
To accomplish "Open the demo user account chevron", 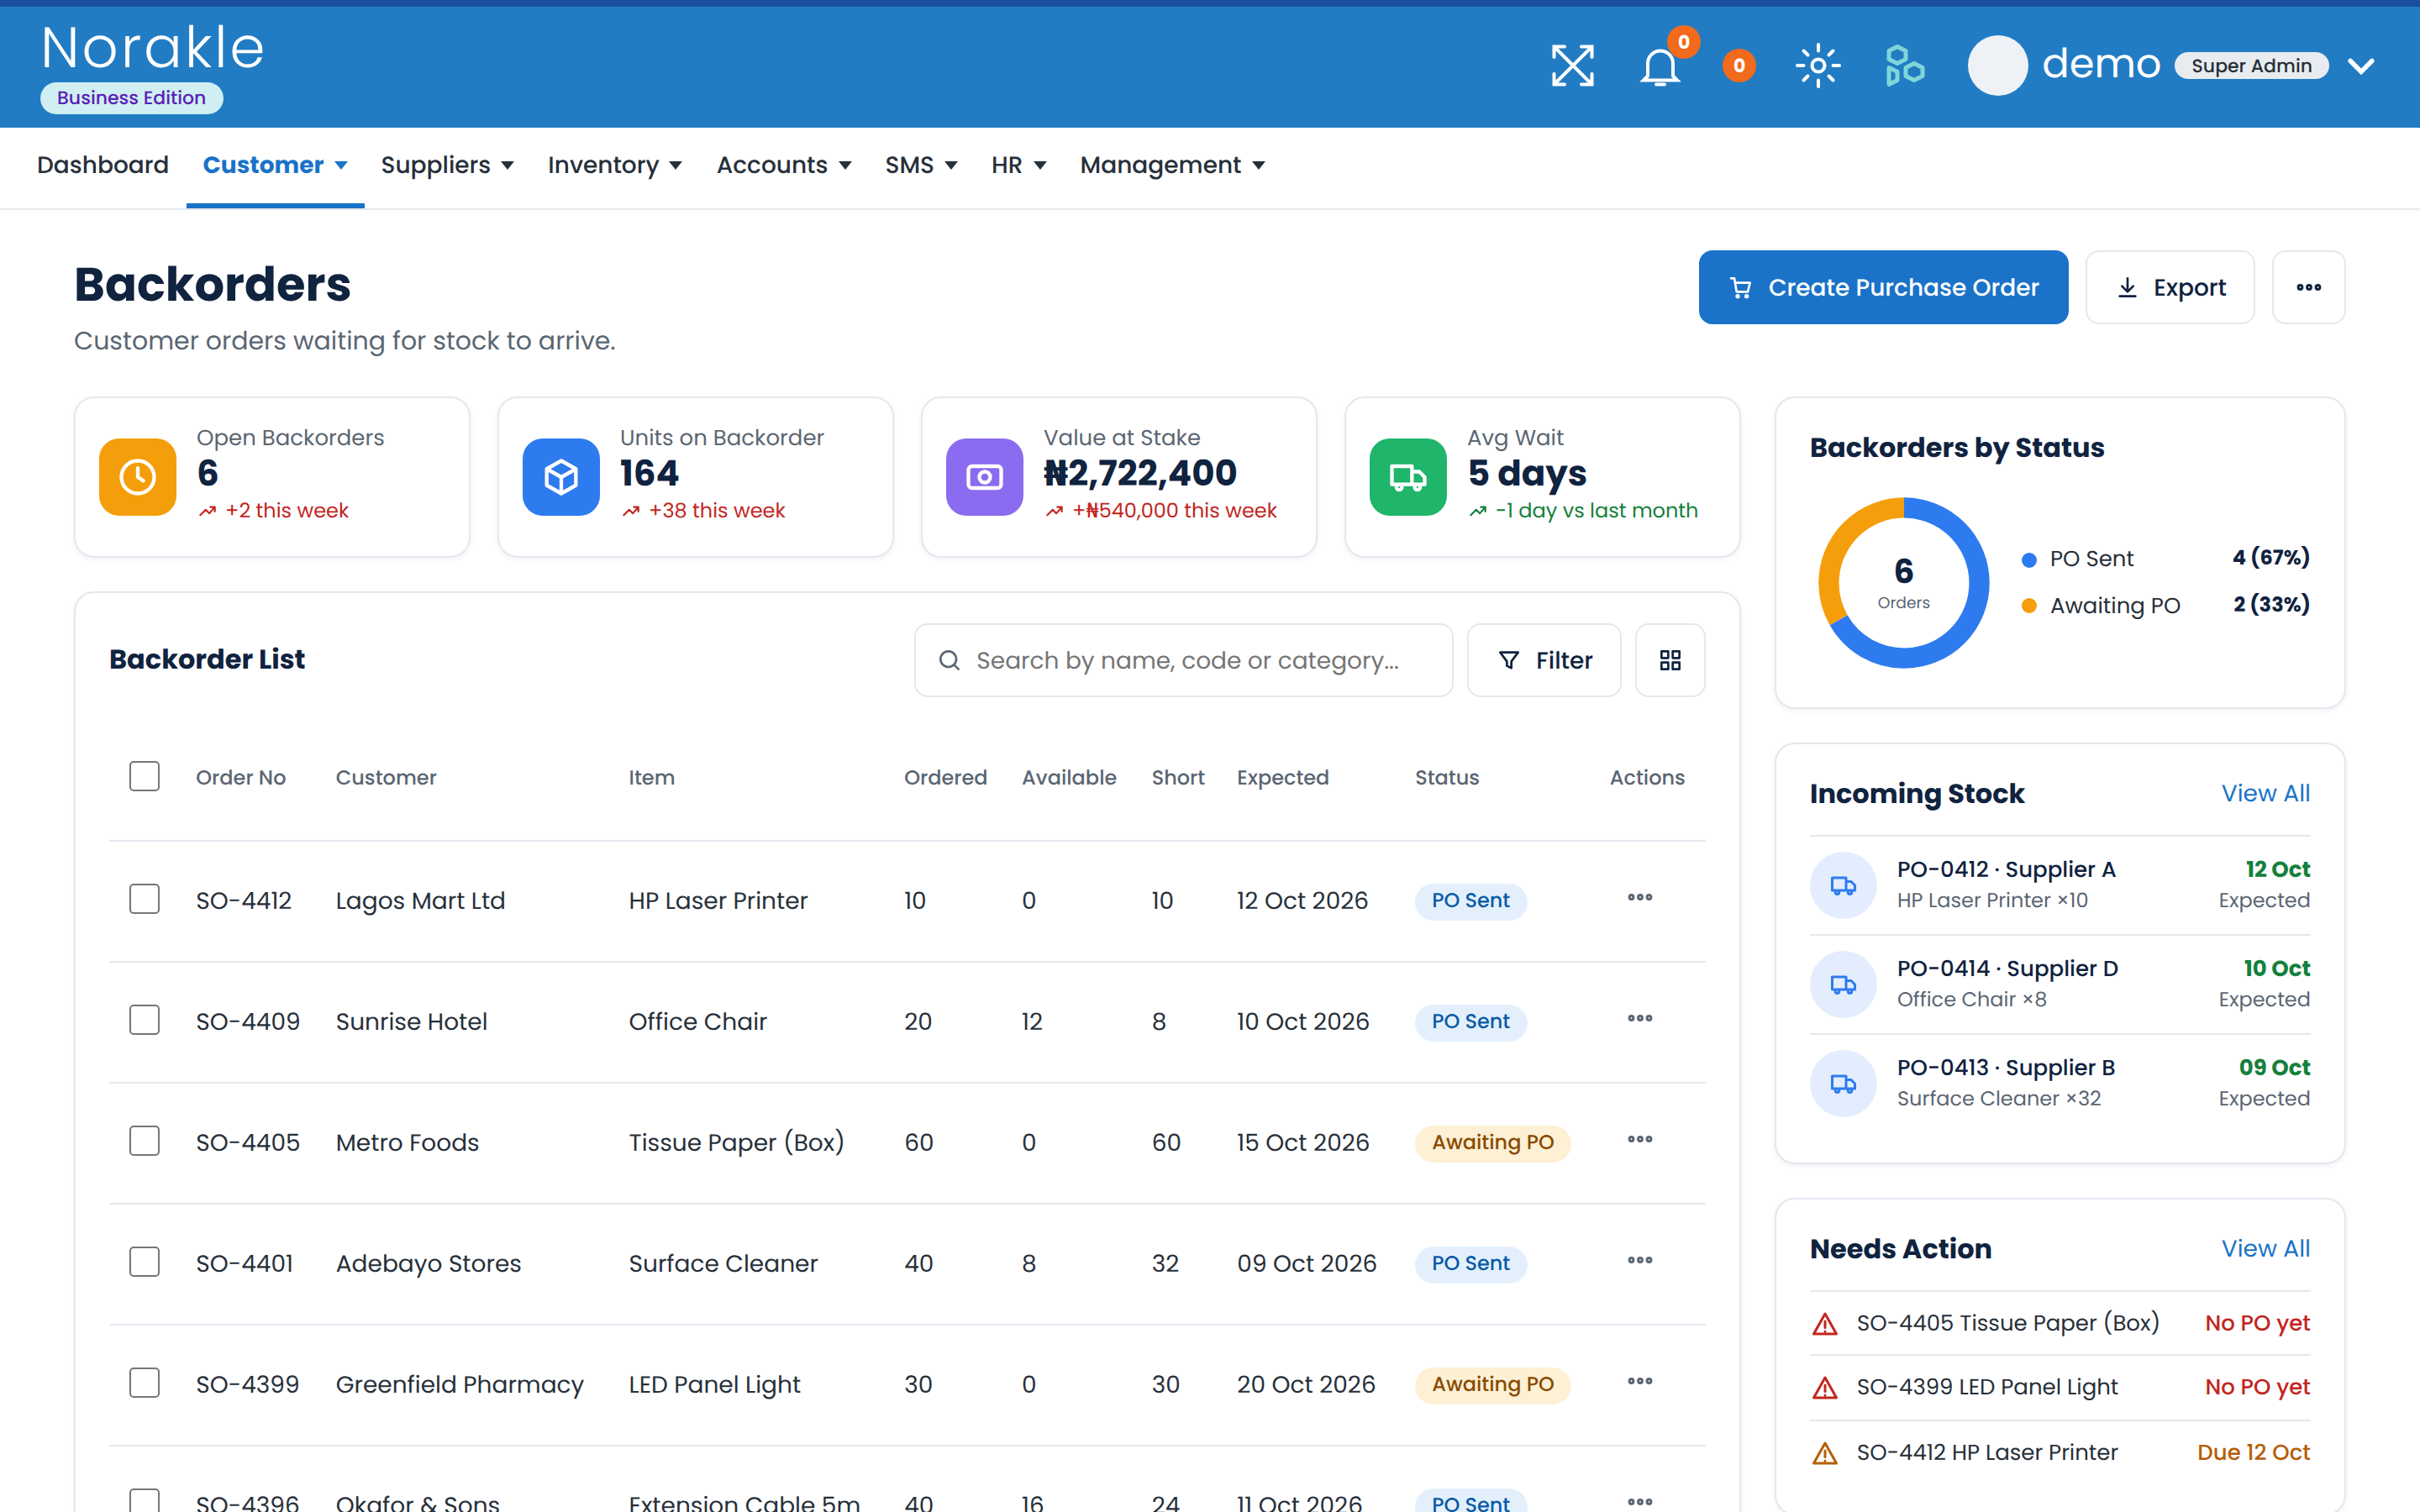I will 2361,66.
